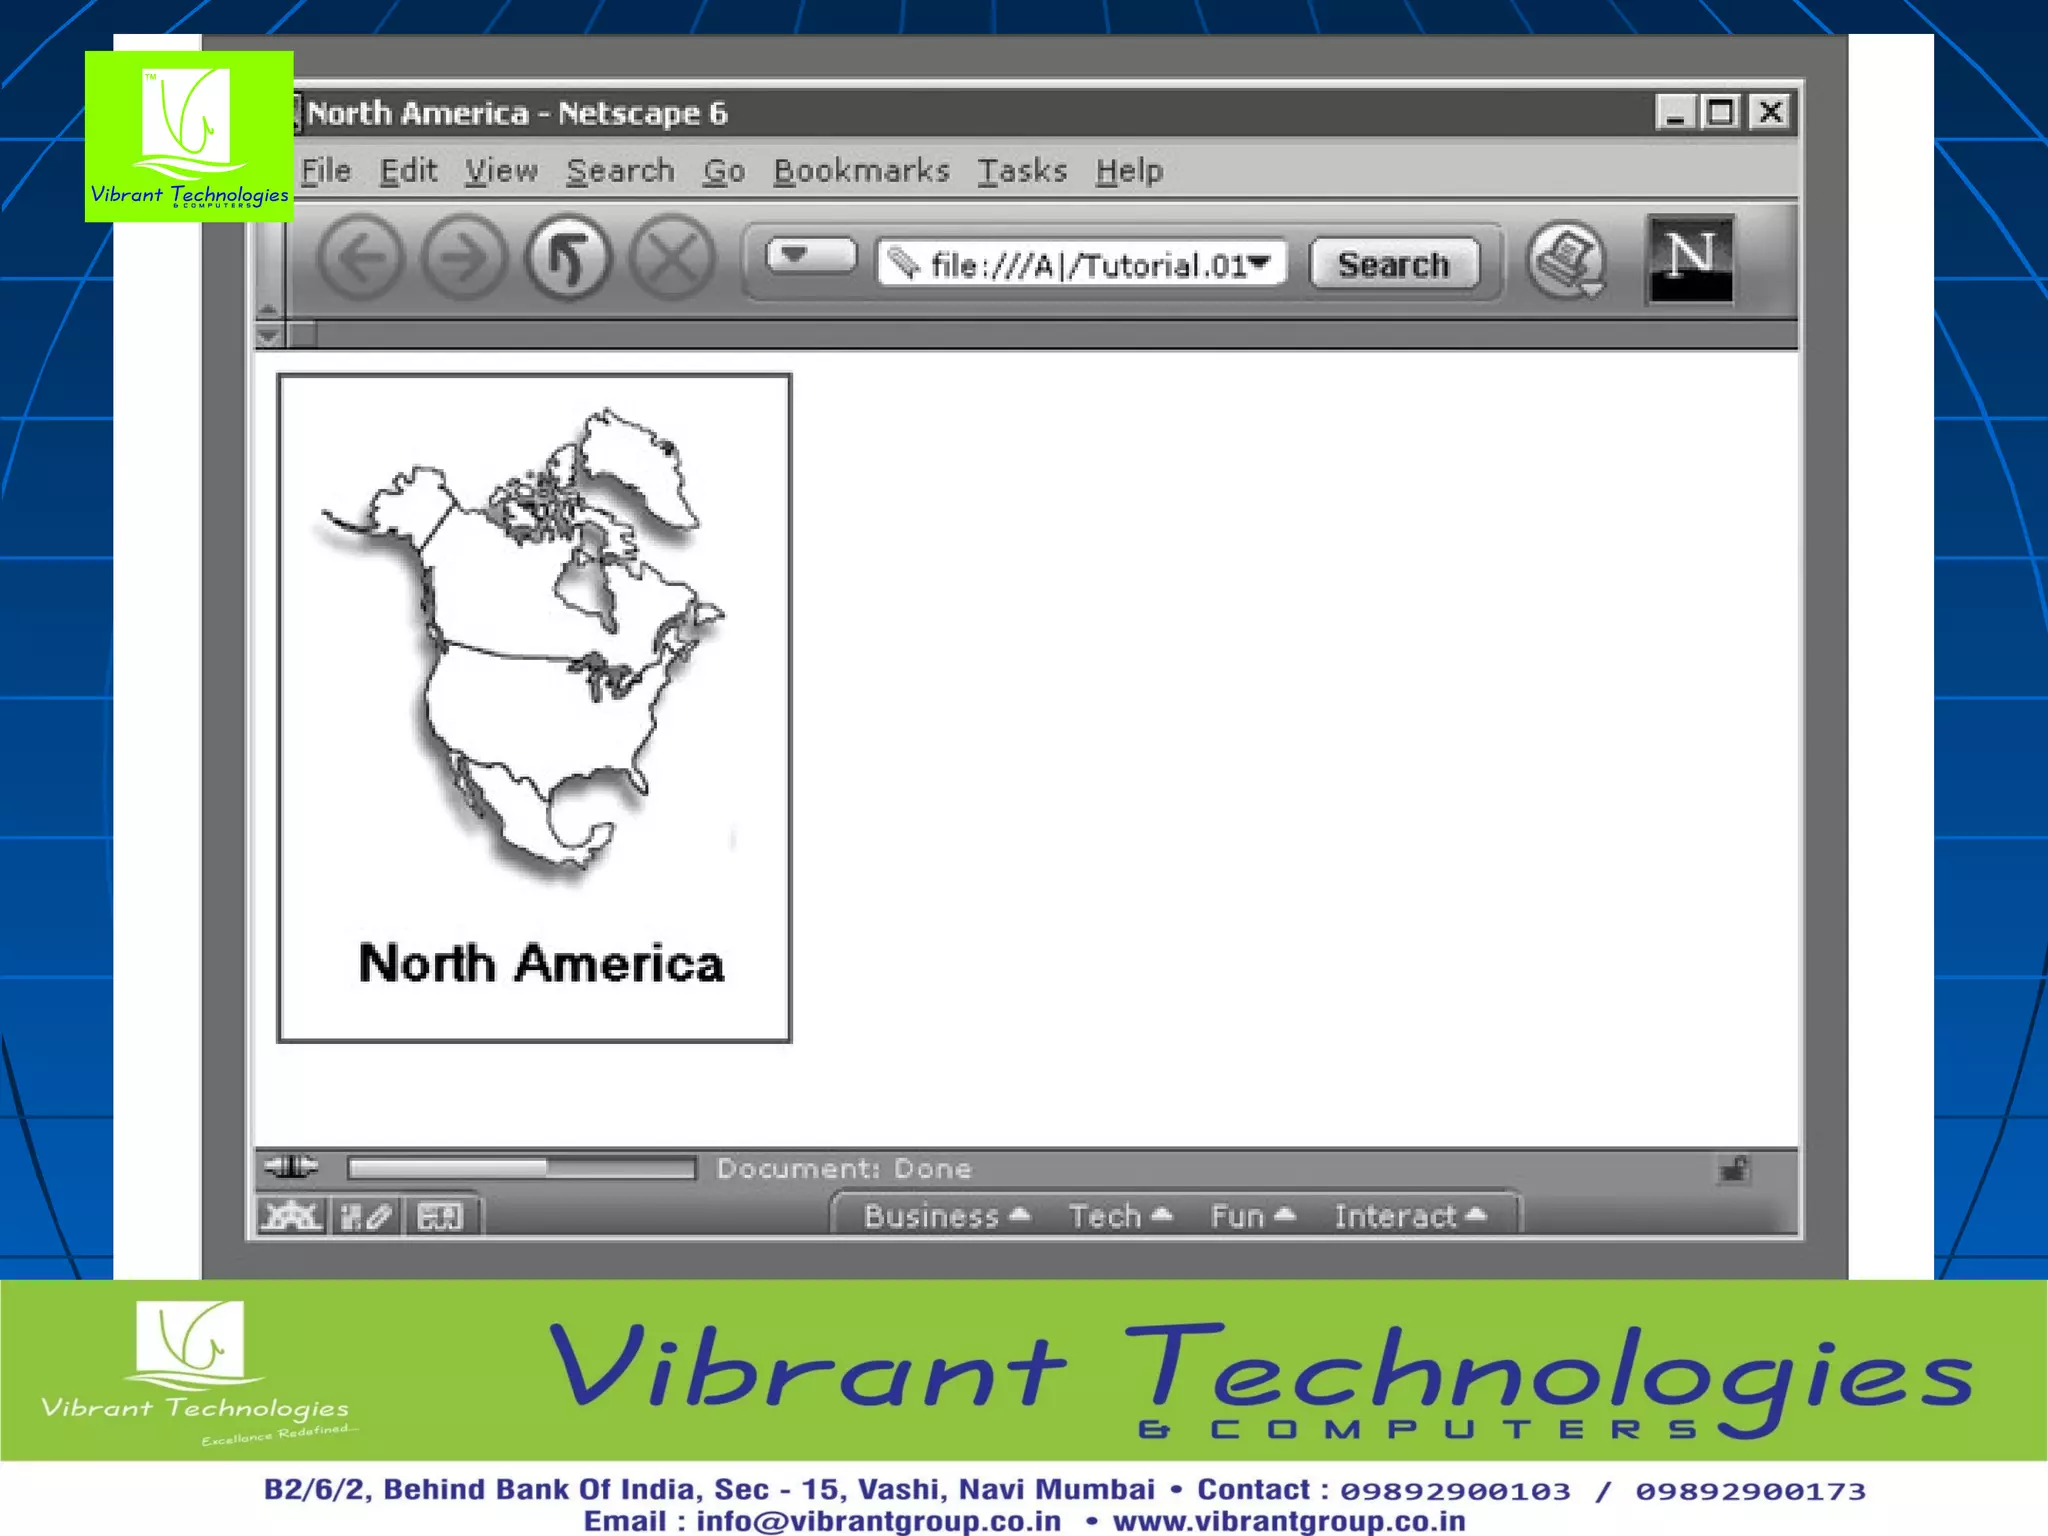The height and width of the screenshot is (1536, 2048).
Task: Click the Vibrant Technologies logo at top left
Action: (189, 136)
